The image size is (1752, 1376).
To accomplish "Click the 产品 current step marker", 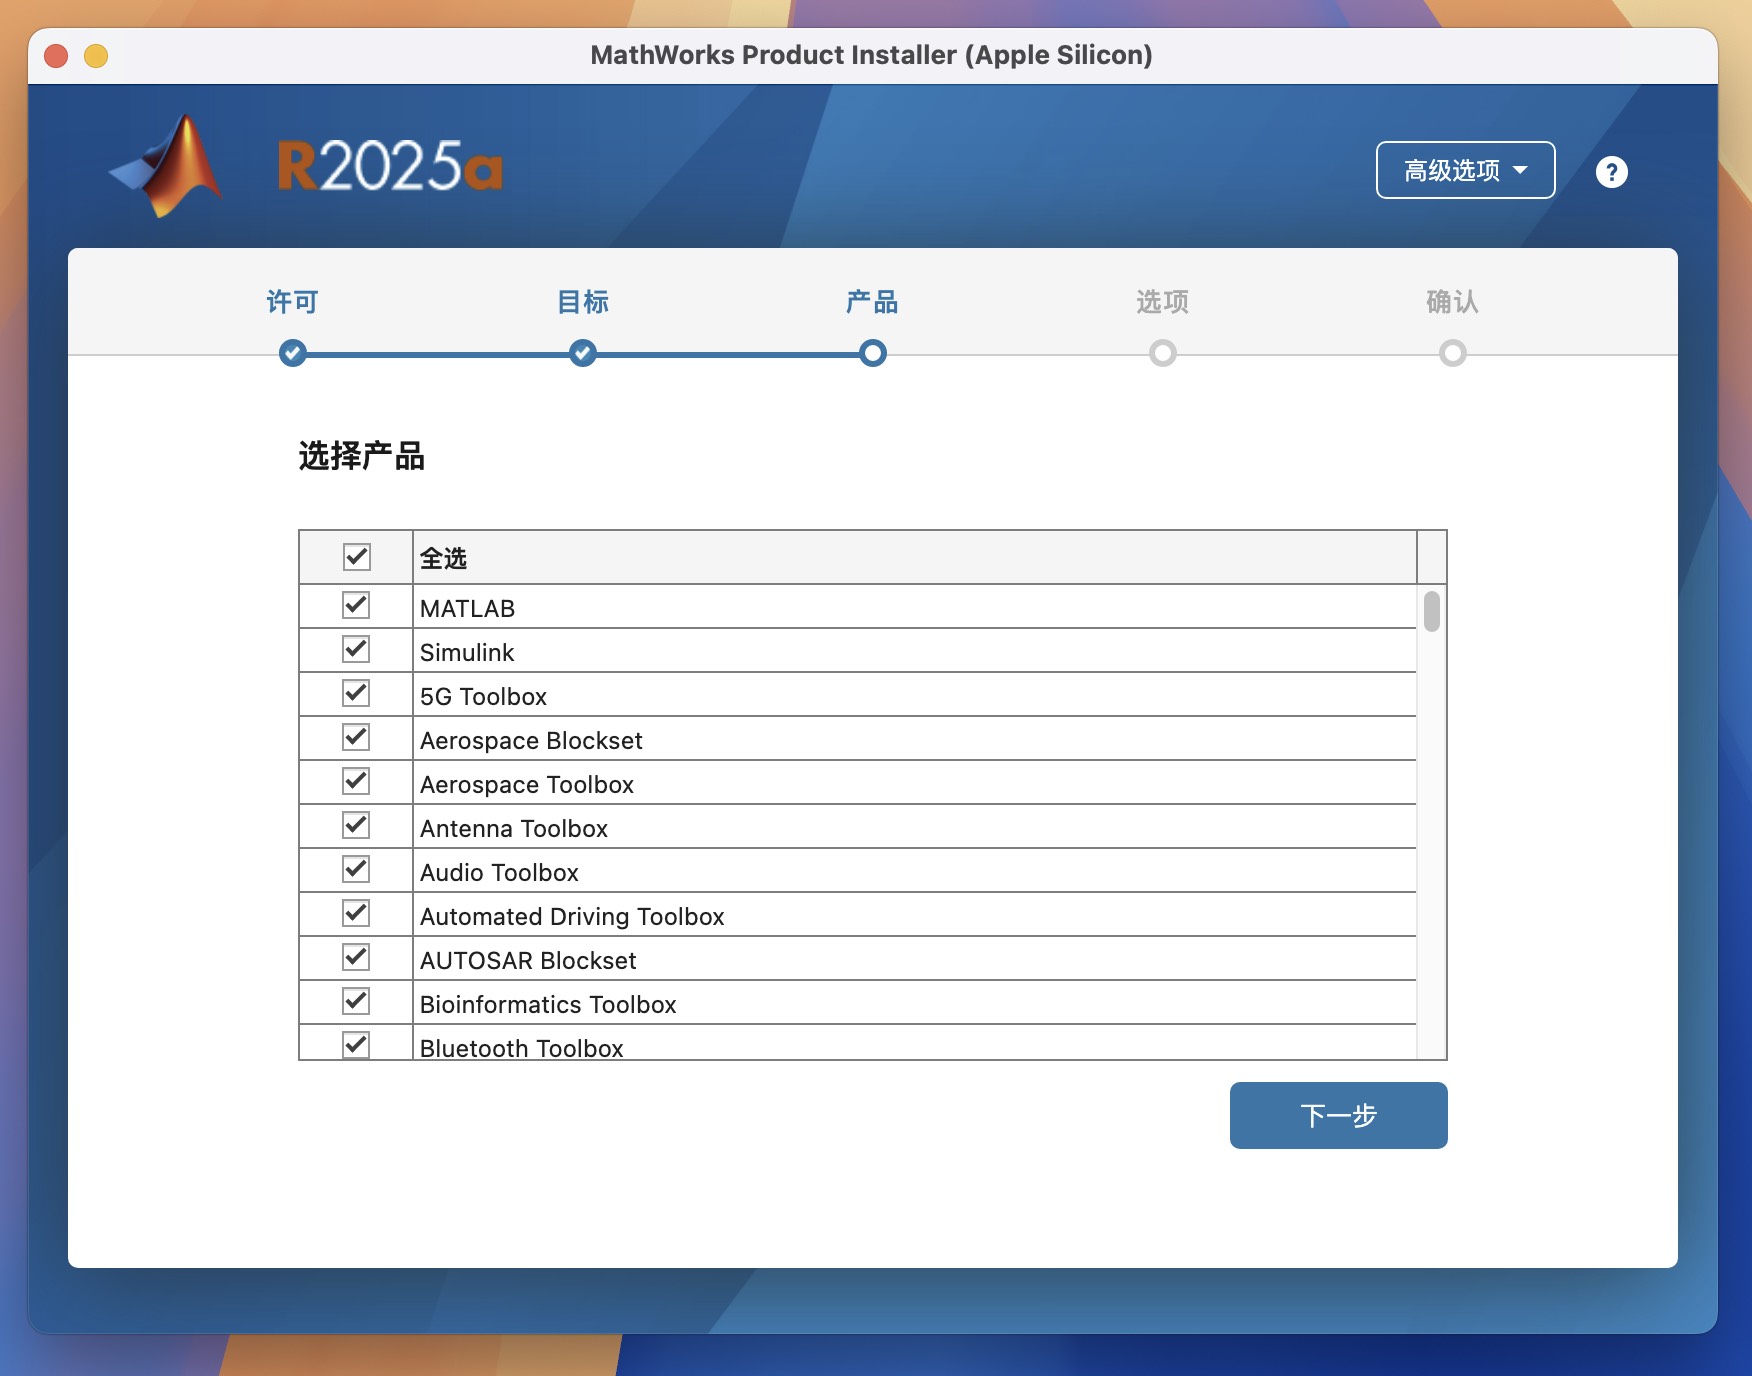I will point(872,353).
